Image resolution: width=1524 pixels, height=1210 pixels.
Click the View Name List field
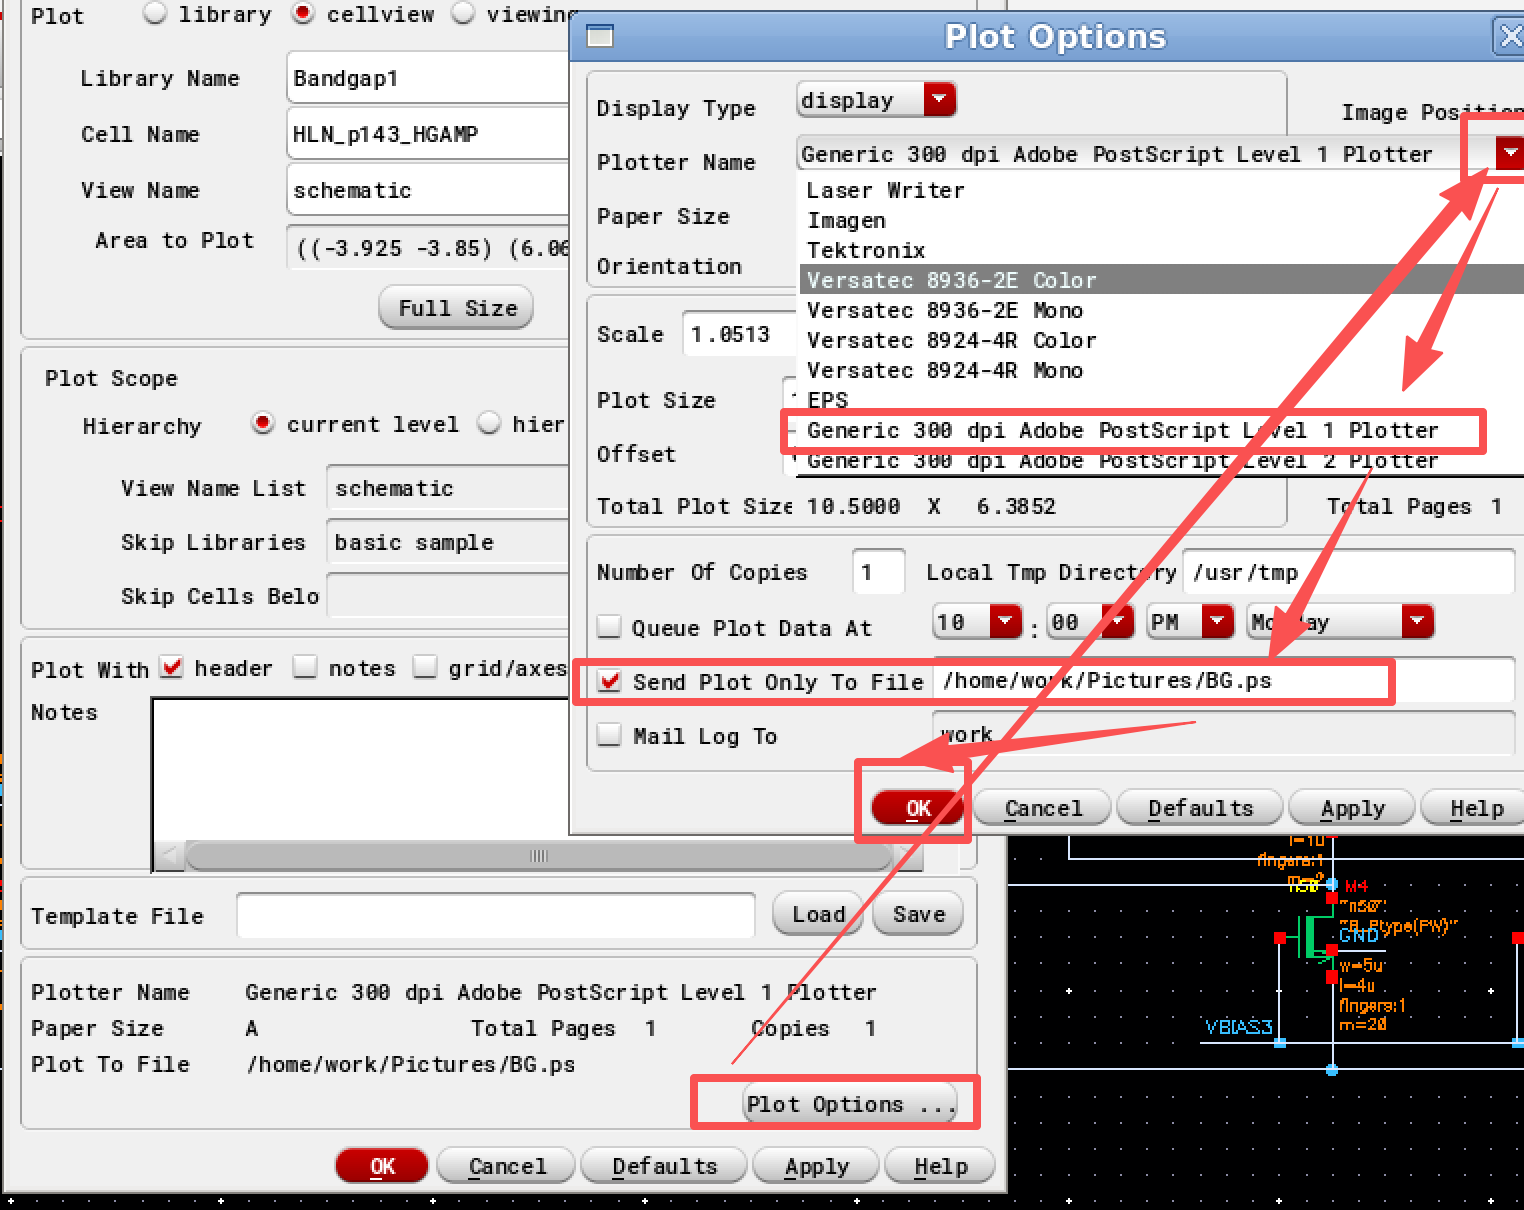(448, 488)
